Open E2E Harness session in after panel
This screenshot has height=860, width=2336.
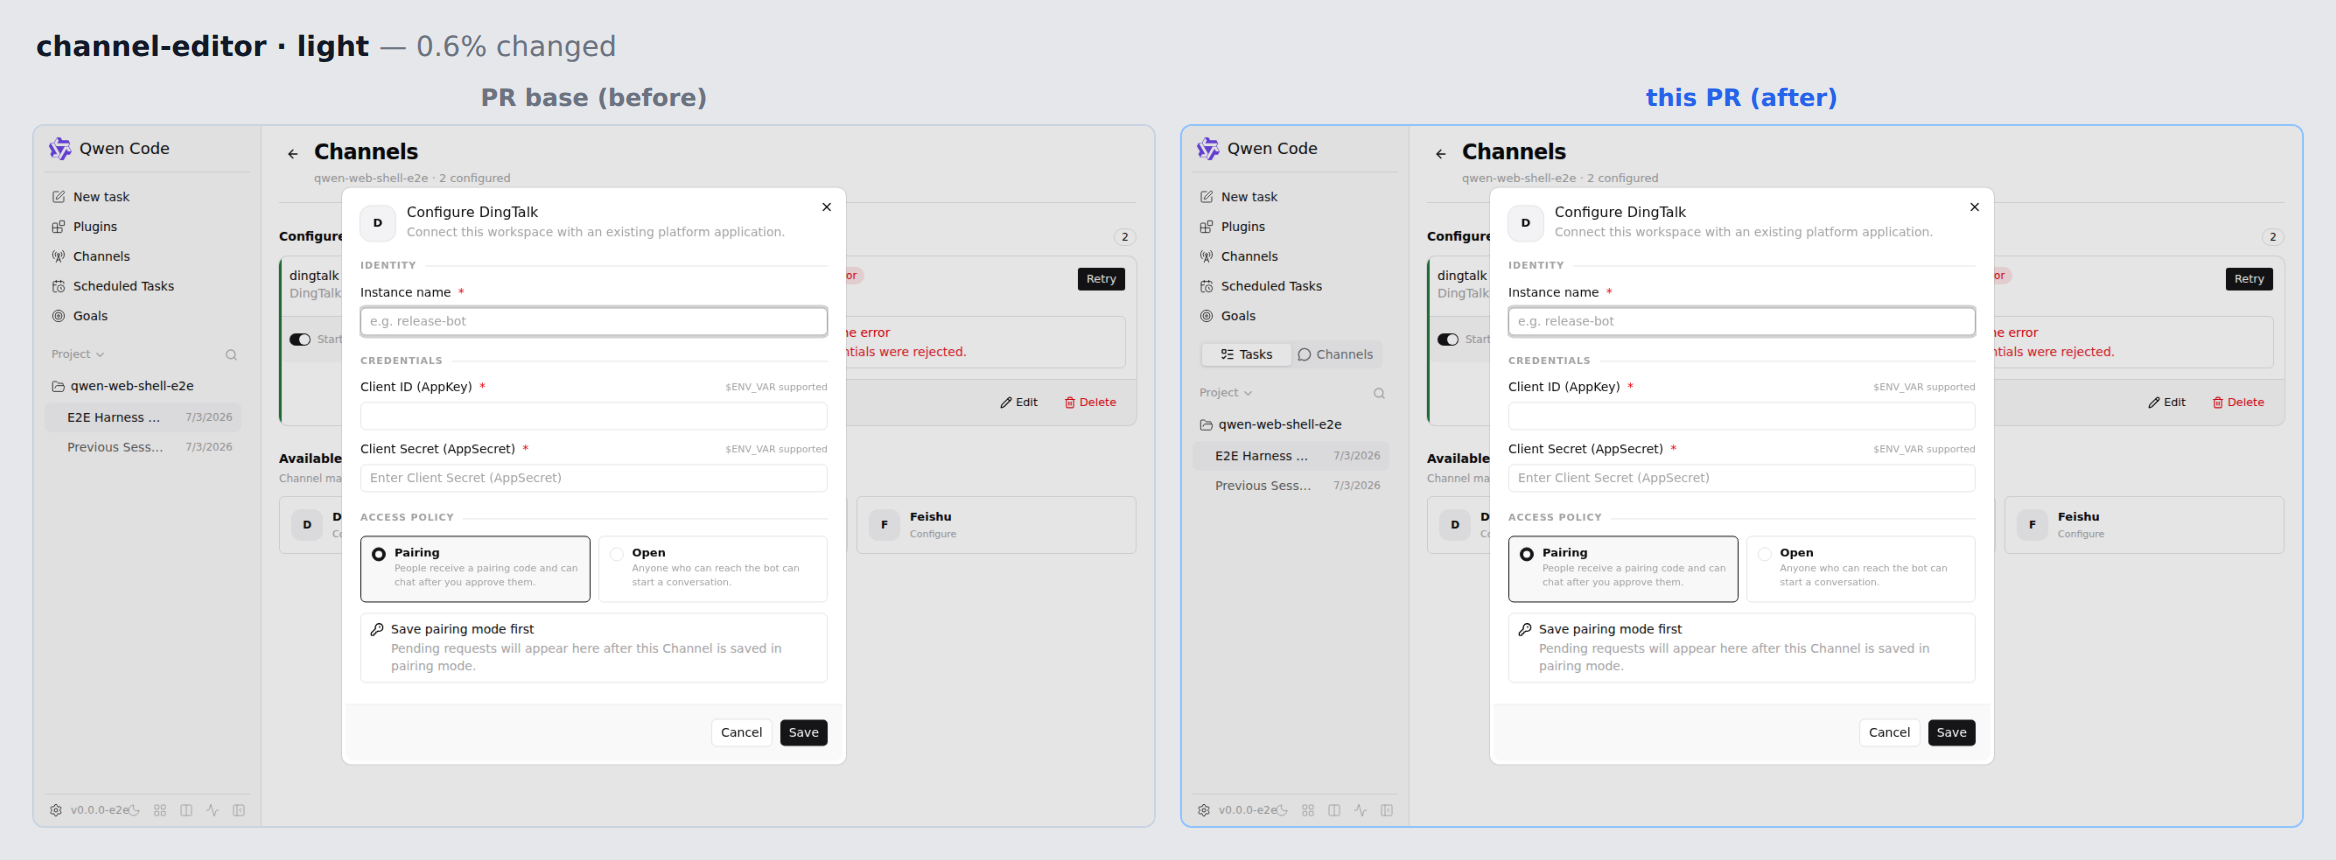[1291, 456]
